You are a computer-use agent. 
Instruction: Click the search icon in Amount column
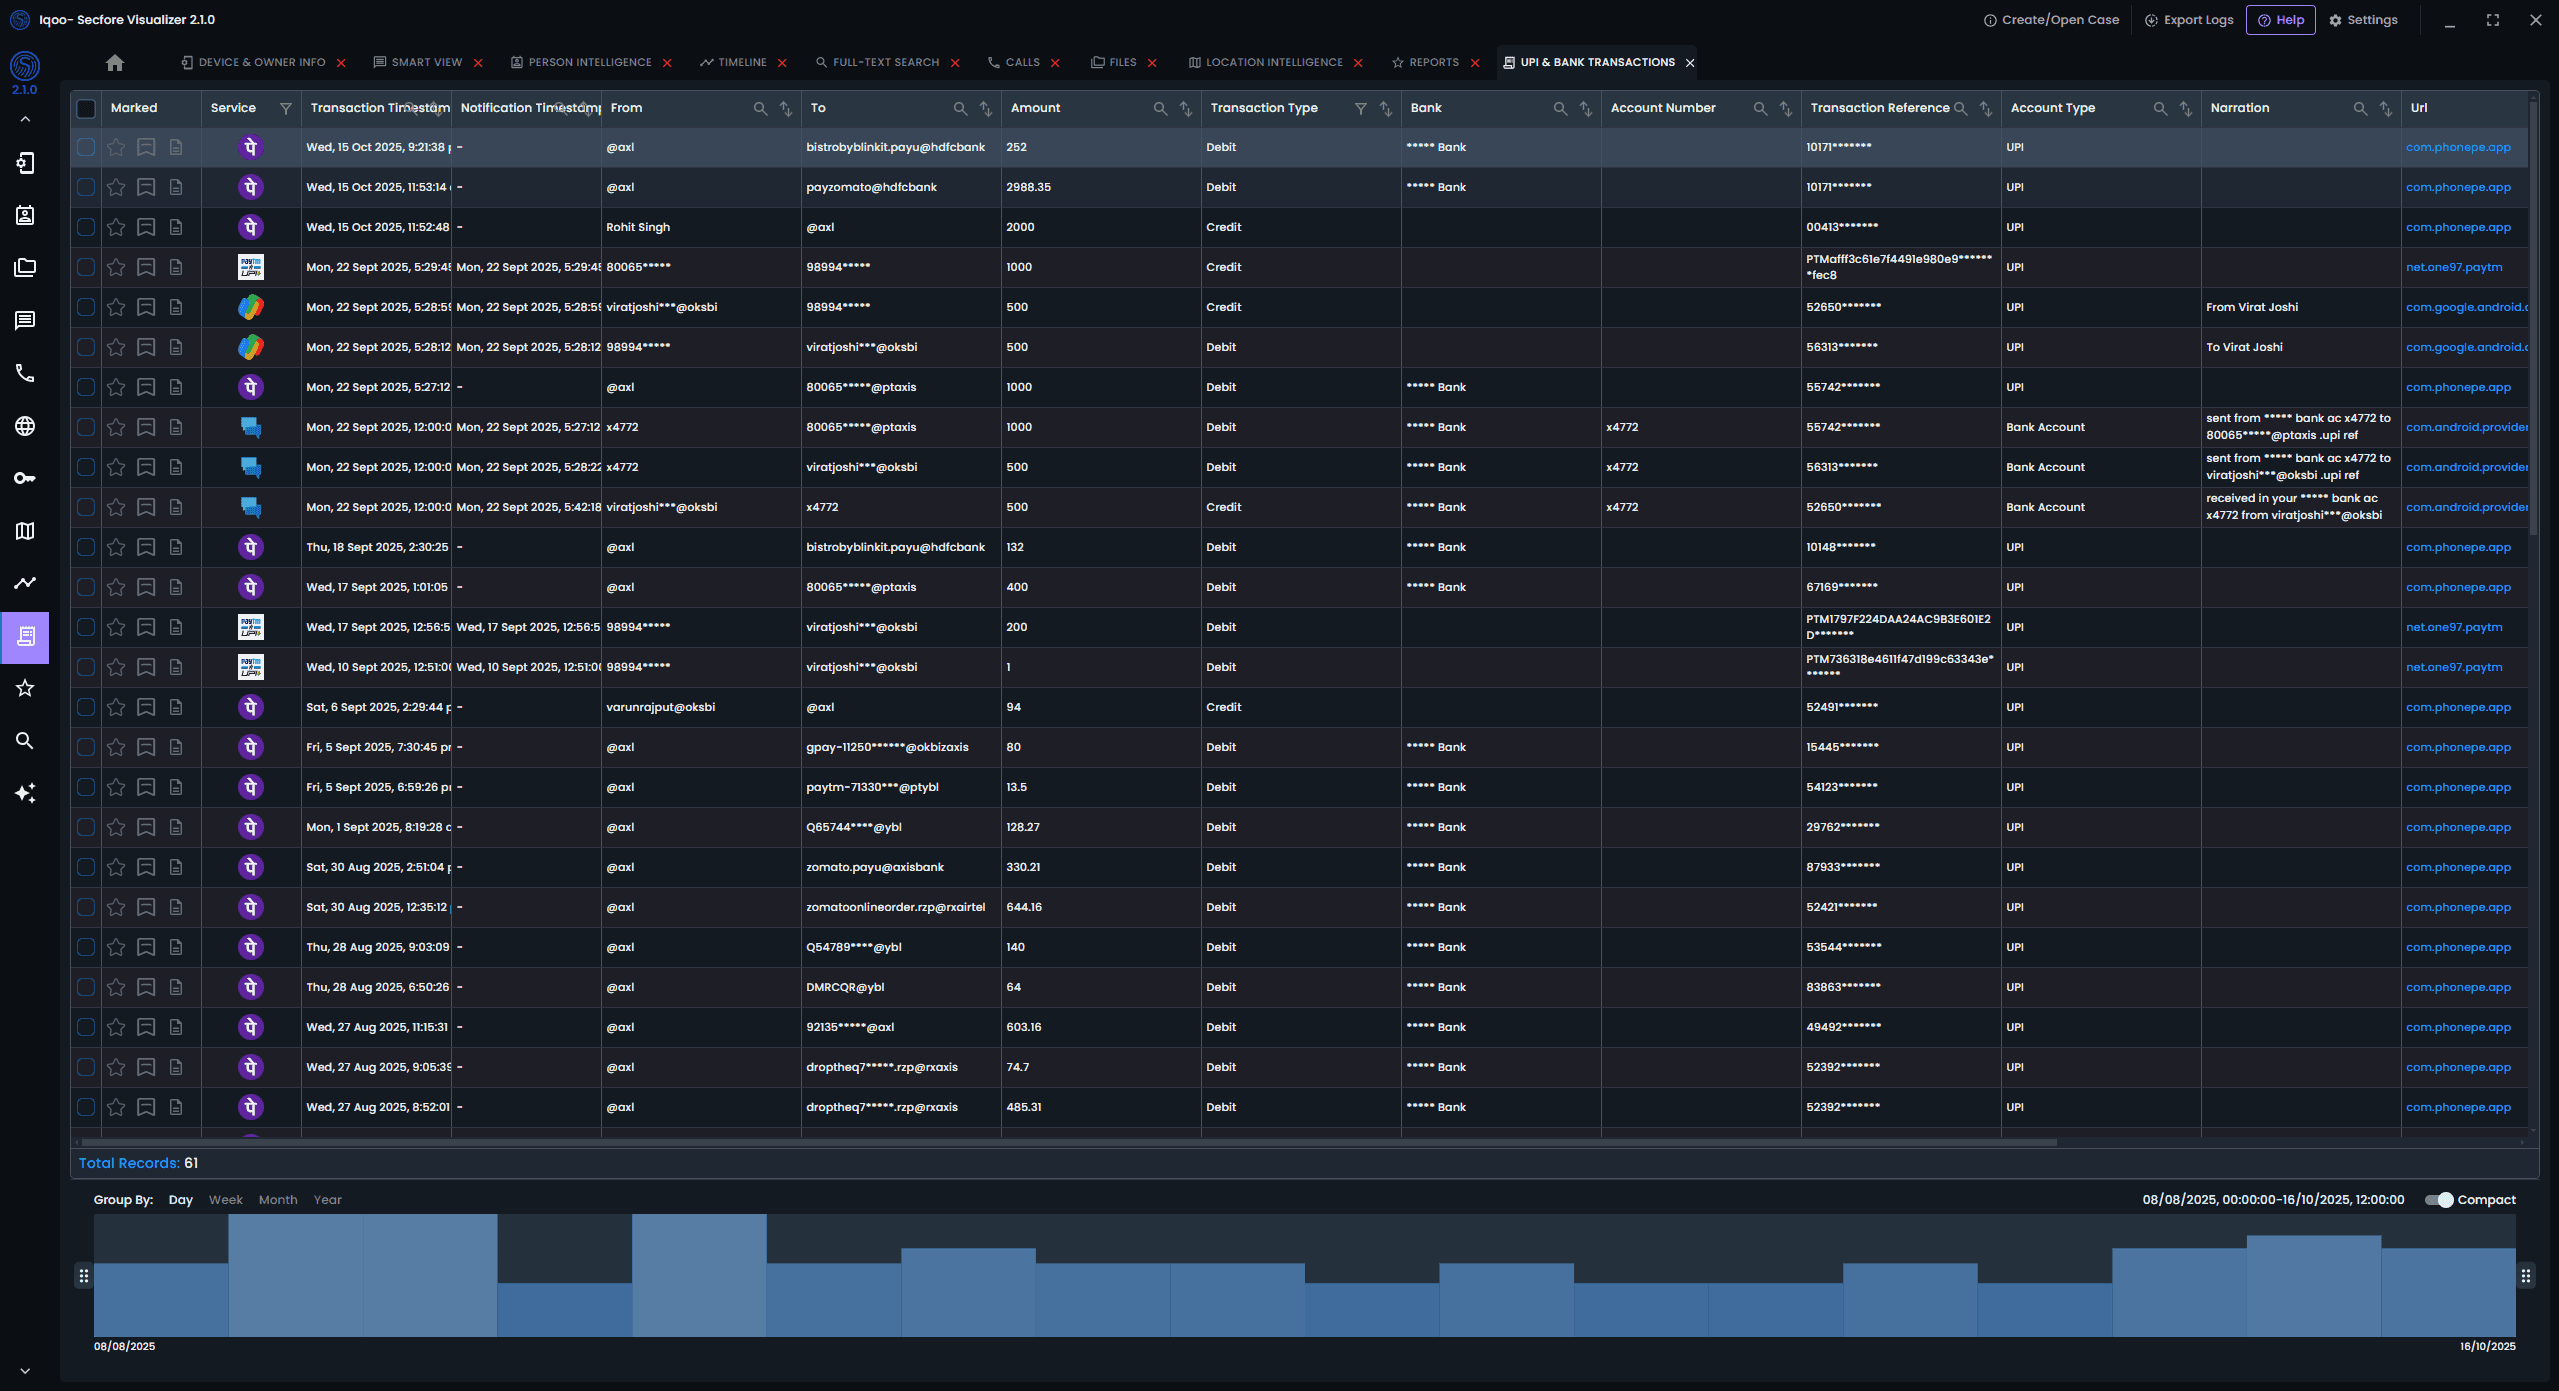[x=1160, y=108]
